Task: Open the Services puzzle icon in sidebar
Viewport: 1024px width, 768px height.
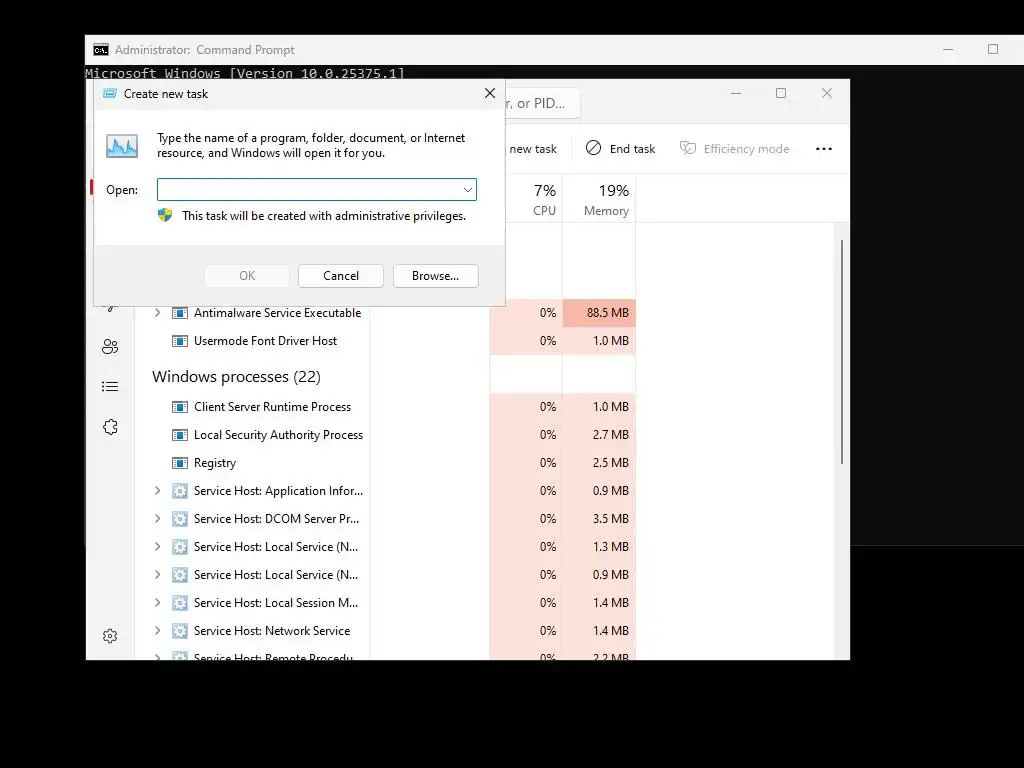Action: (110, 427)
